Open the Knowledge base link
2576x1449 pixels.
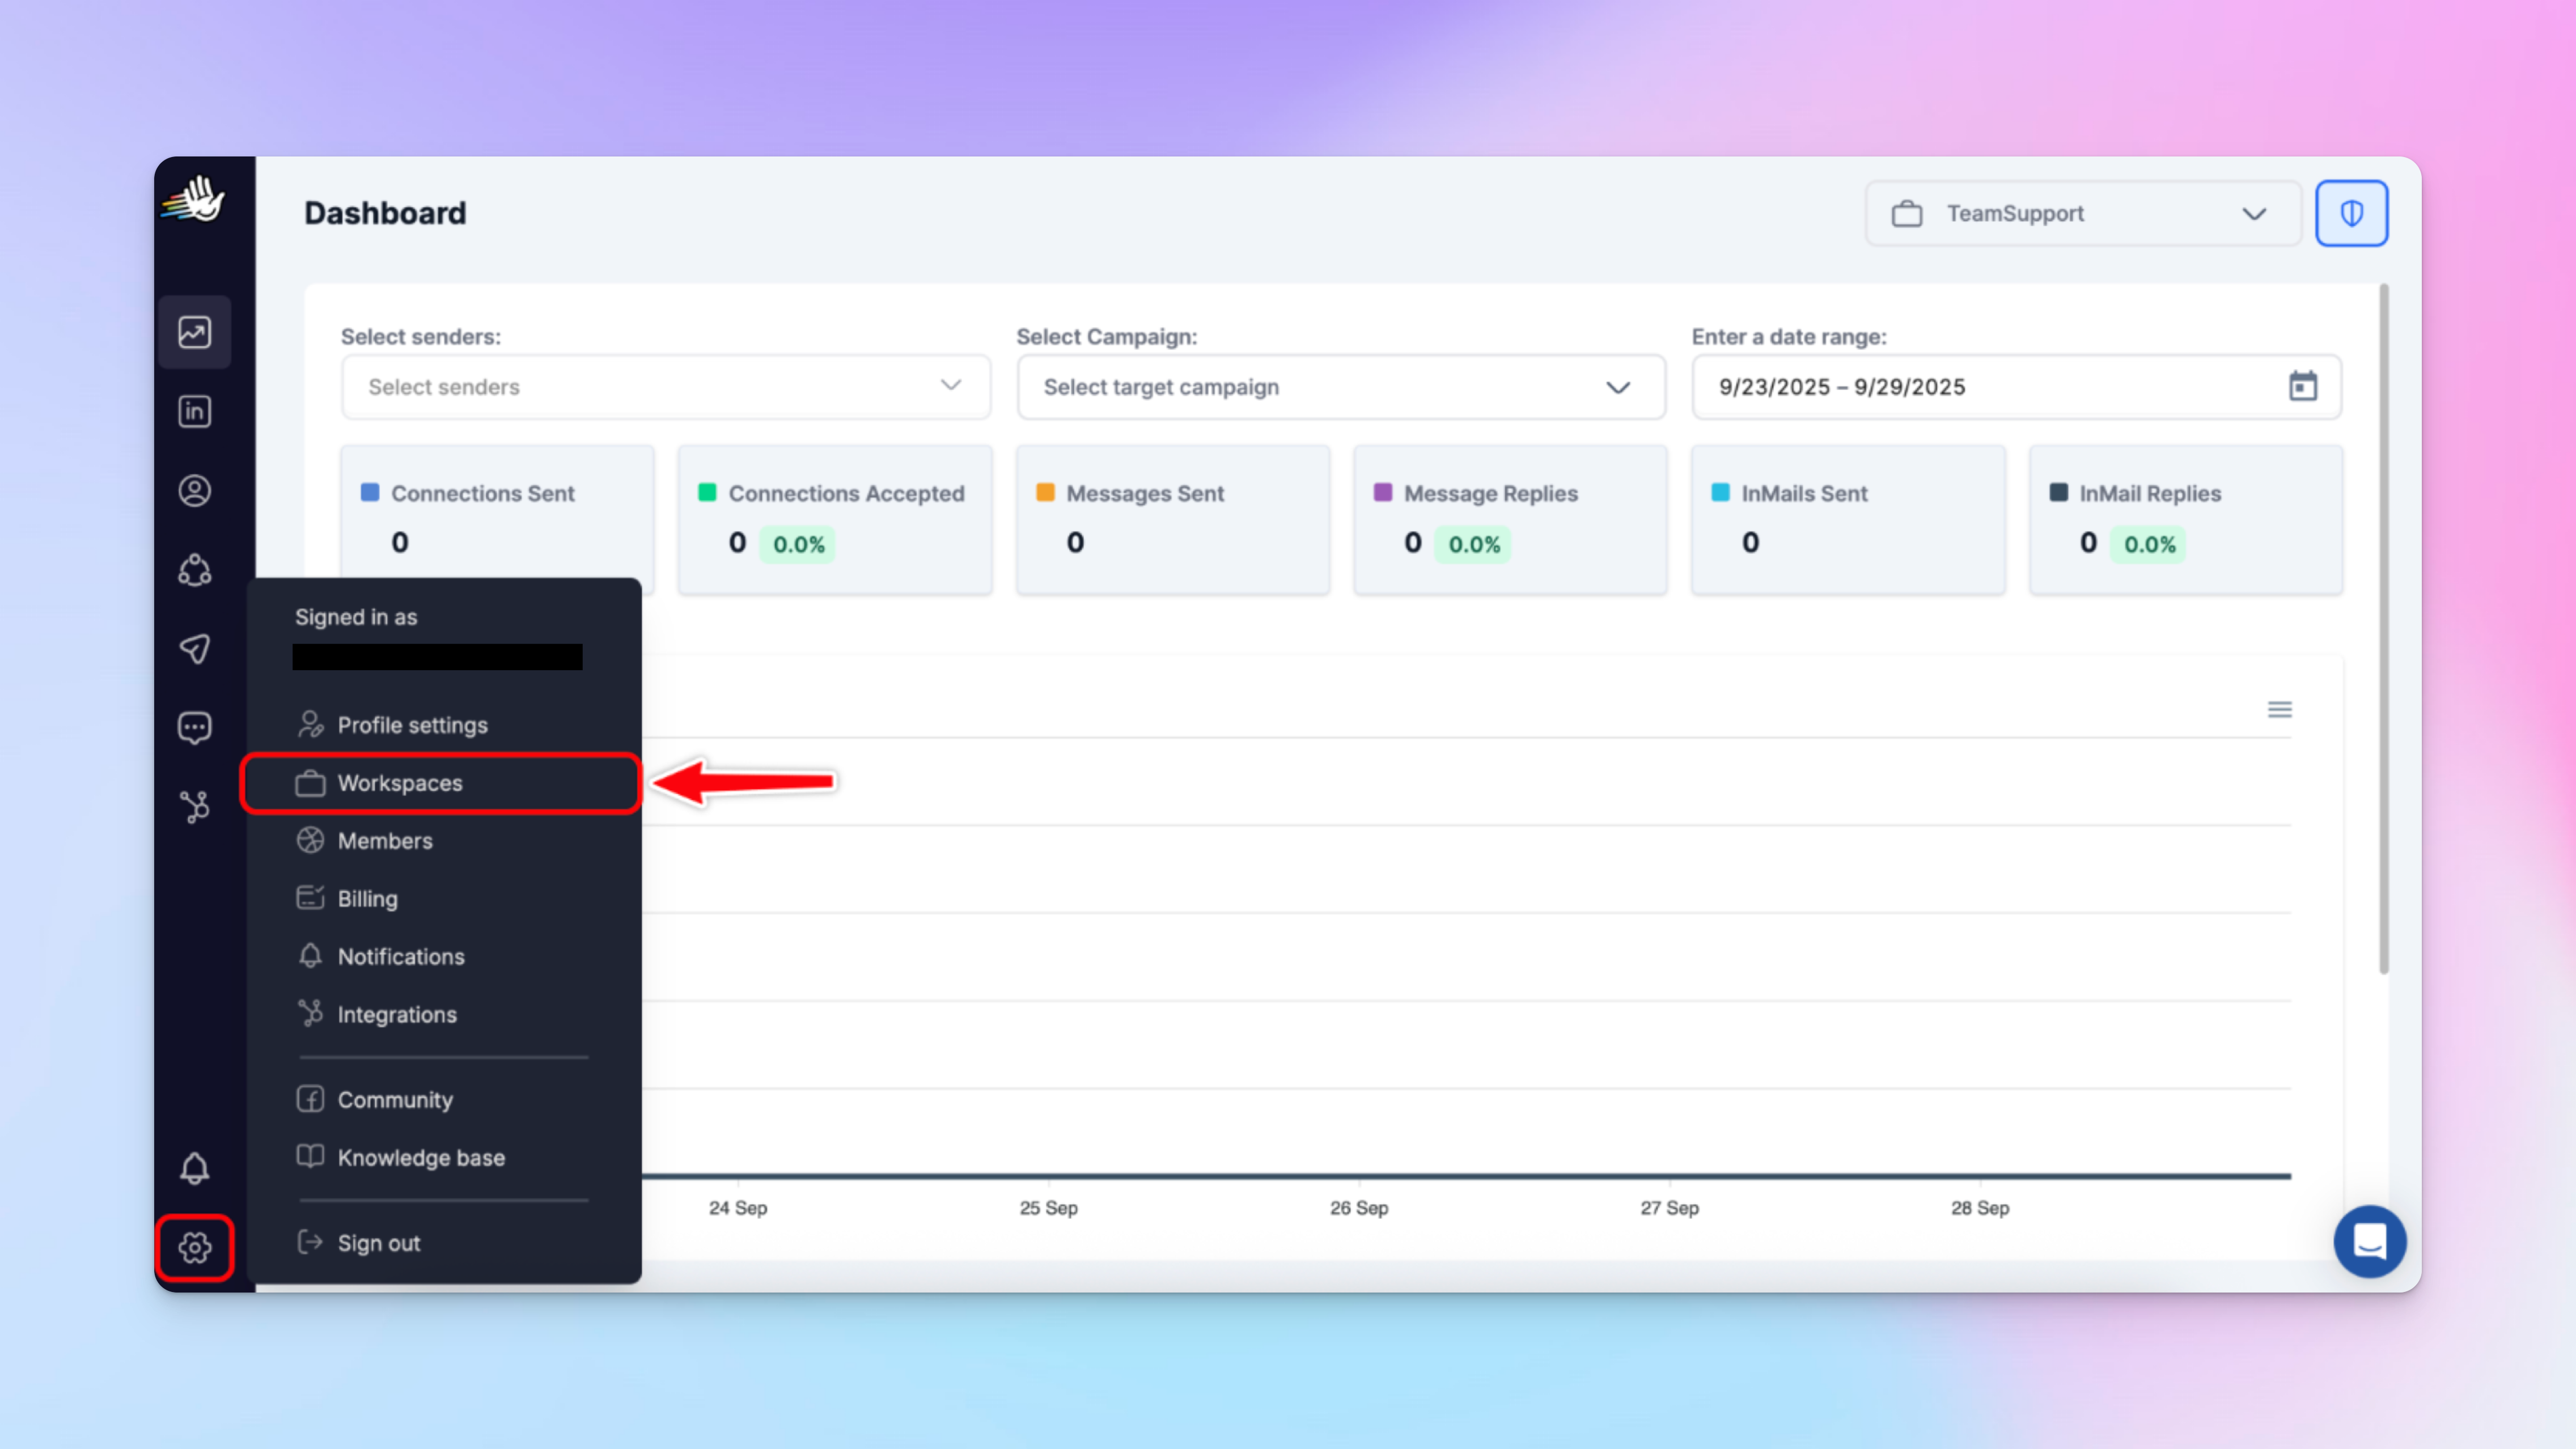click(x=420, y=1157)
